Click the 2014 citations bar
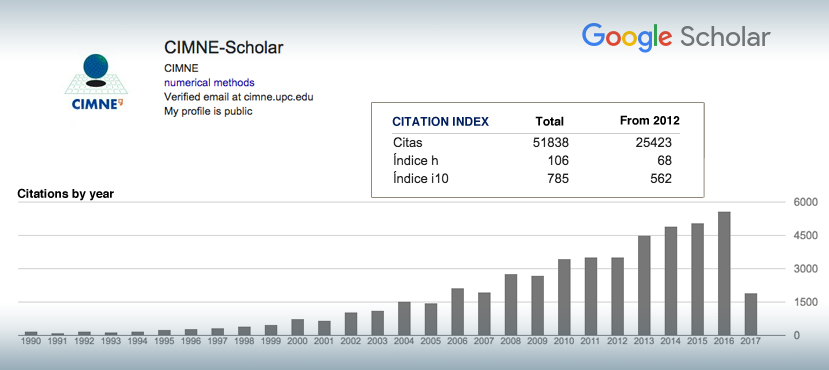This screenshot has width=829, height=370. click(671, 281)
